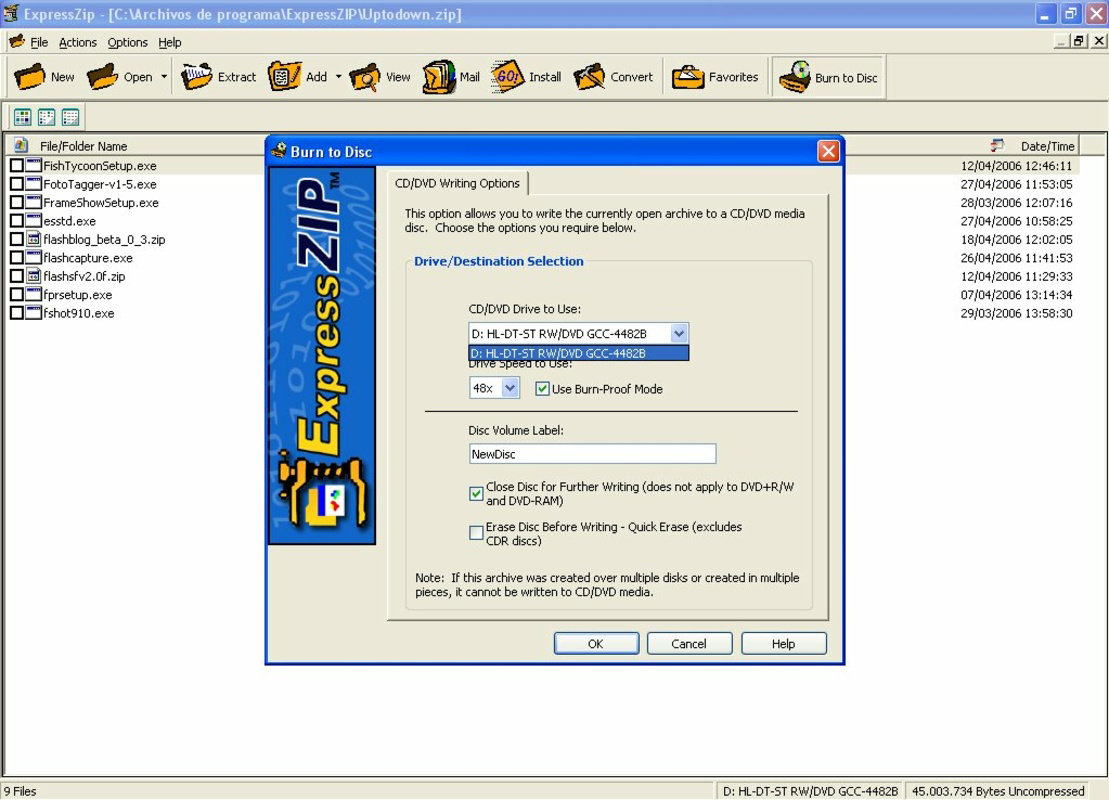
Task: Uncheck Close Disc for Further Writing
Action: pyautogui.click(x=476, y=492)
